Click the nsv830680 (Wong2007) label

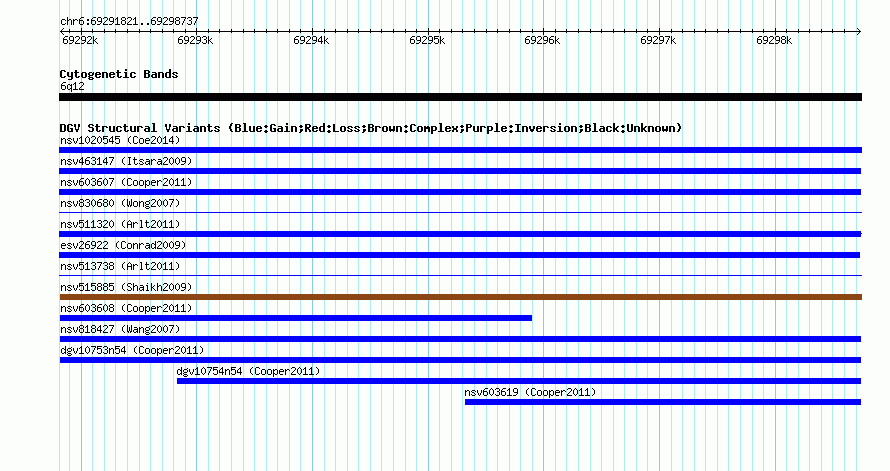[x=120, y=203]
